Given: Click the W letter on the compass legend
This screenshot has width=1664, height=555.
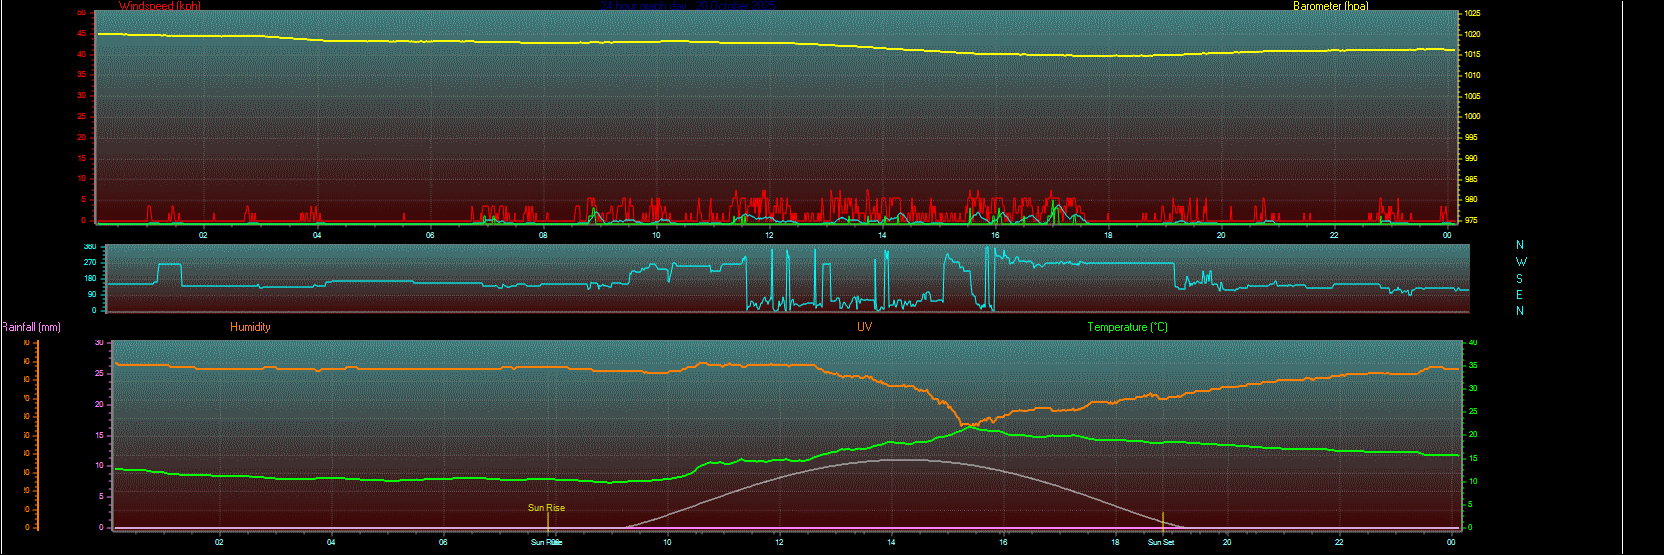Looking at the screenshot, I should (x=1521, y=262).
